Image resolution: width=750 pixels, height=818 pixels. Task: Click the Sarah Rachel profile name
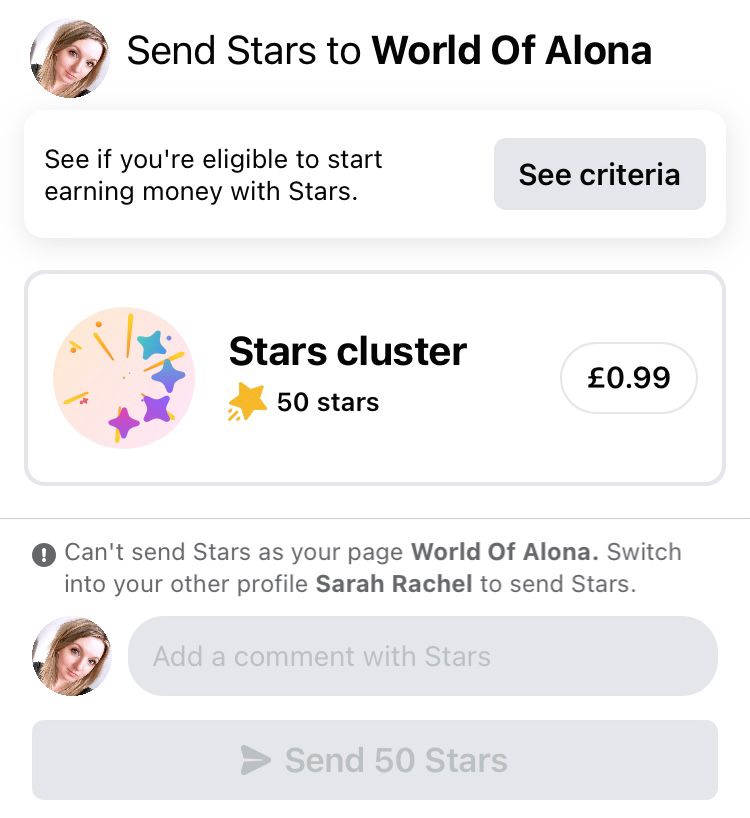(394, 584)
